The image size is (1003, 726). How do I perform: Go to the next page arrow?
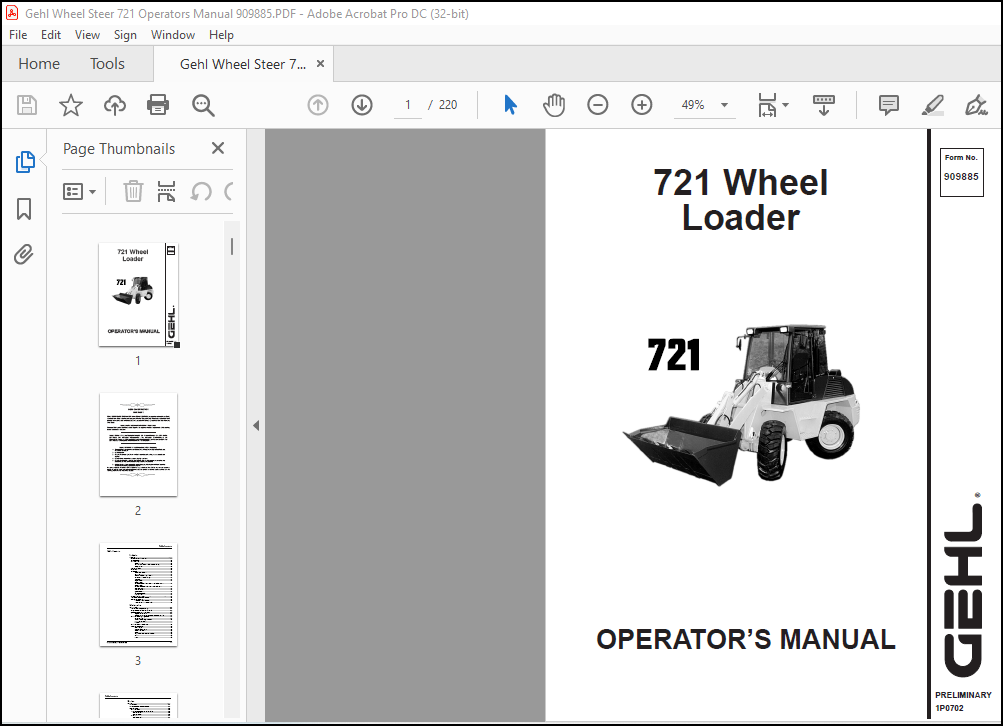tap(362, 105)
